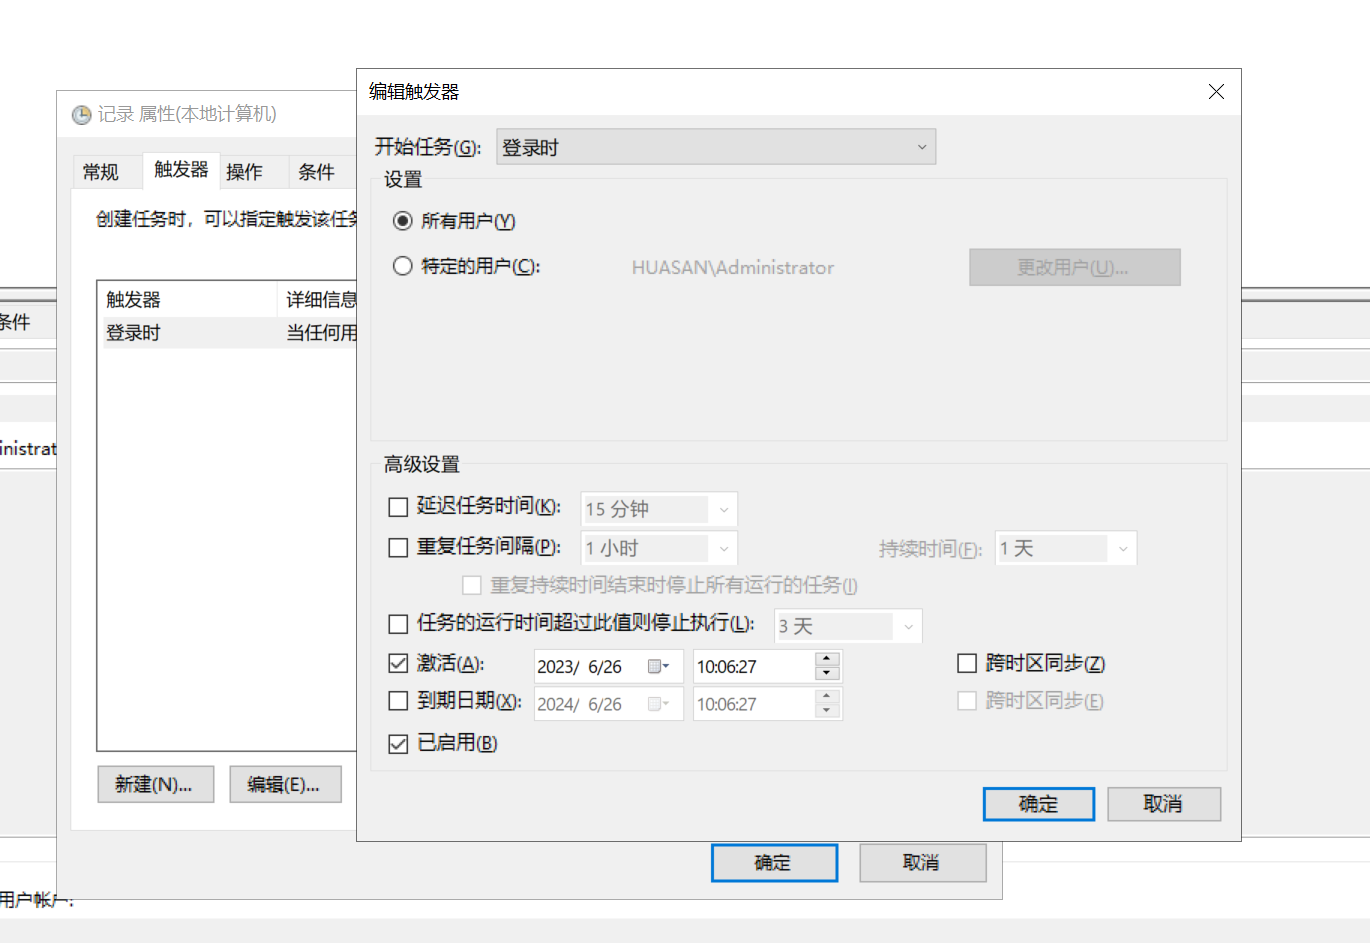Select the 特定的用户 radio option

pyautogui.click(x=403, y=266)
